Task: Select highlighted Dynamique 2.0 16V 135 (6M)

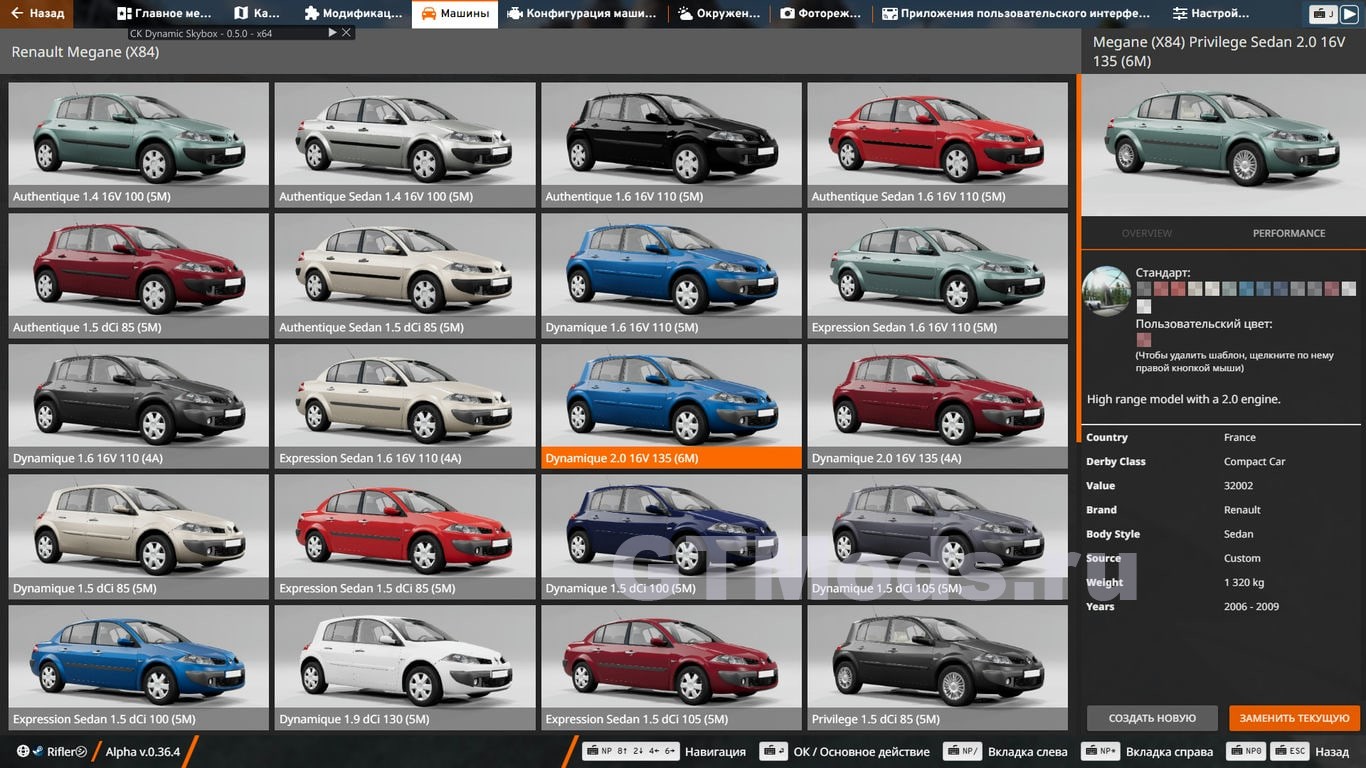Action: 671,406
